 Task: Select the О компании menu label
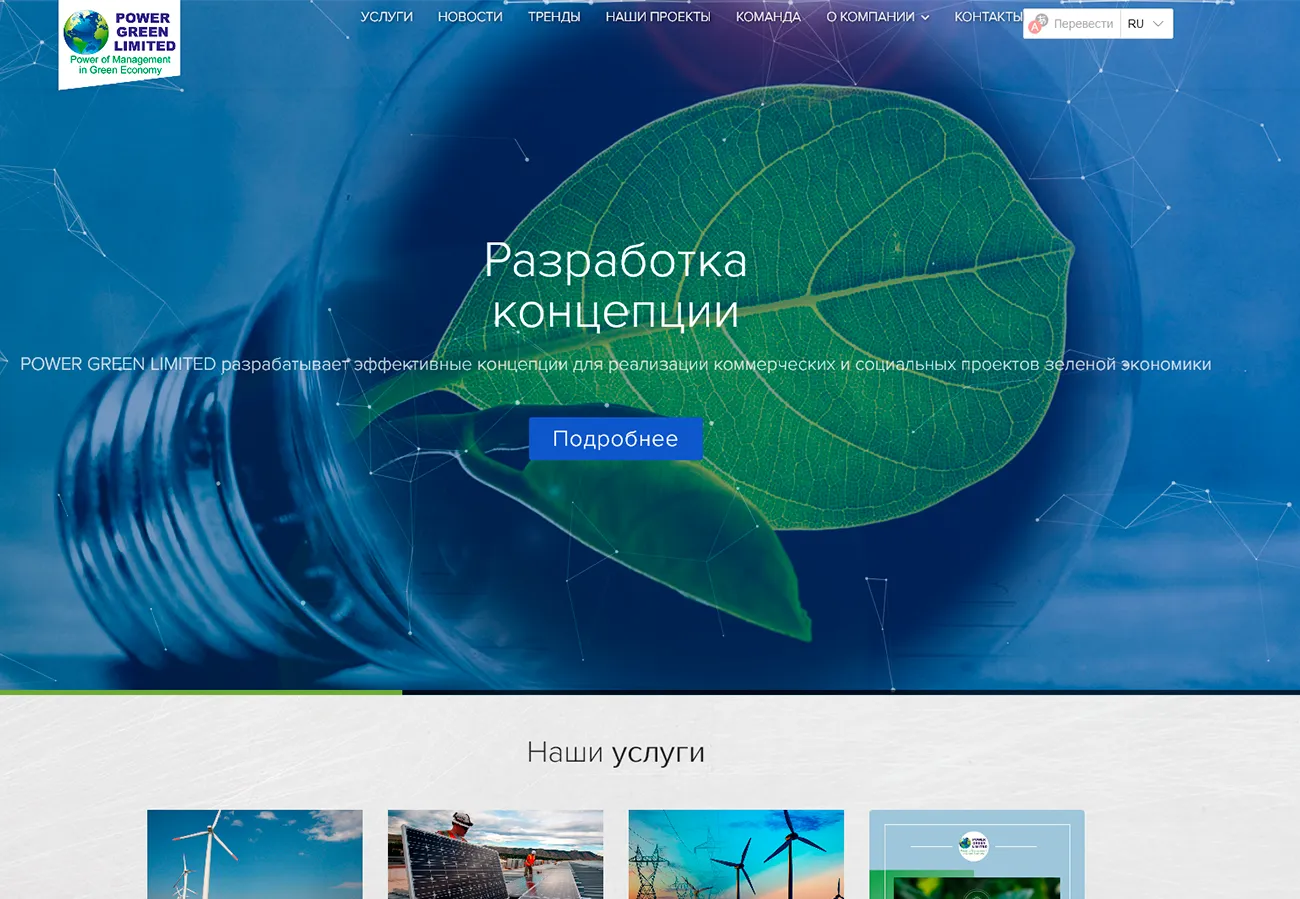[x=870, y=17]
